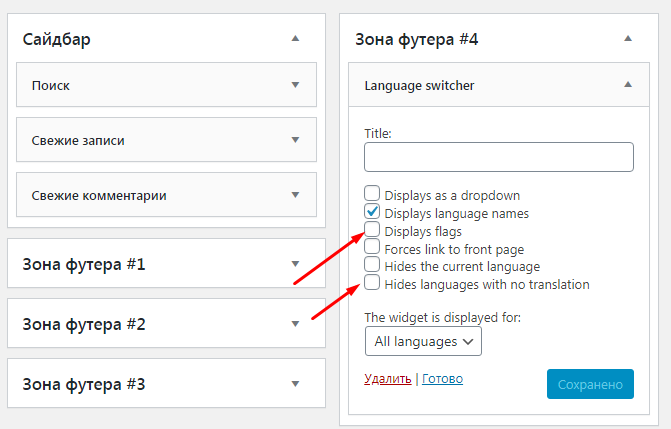Expand the Свежие записи widget arrow

click(295, 140)
